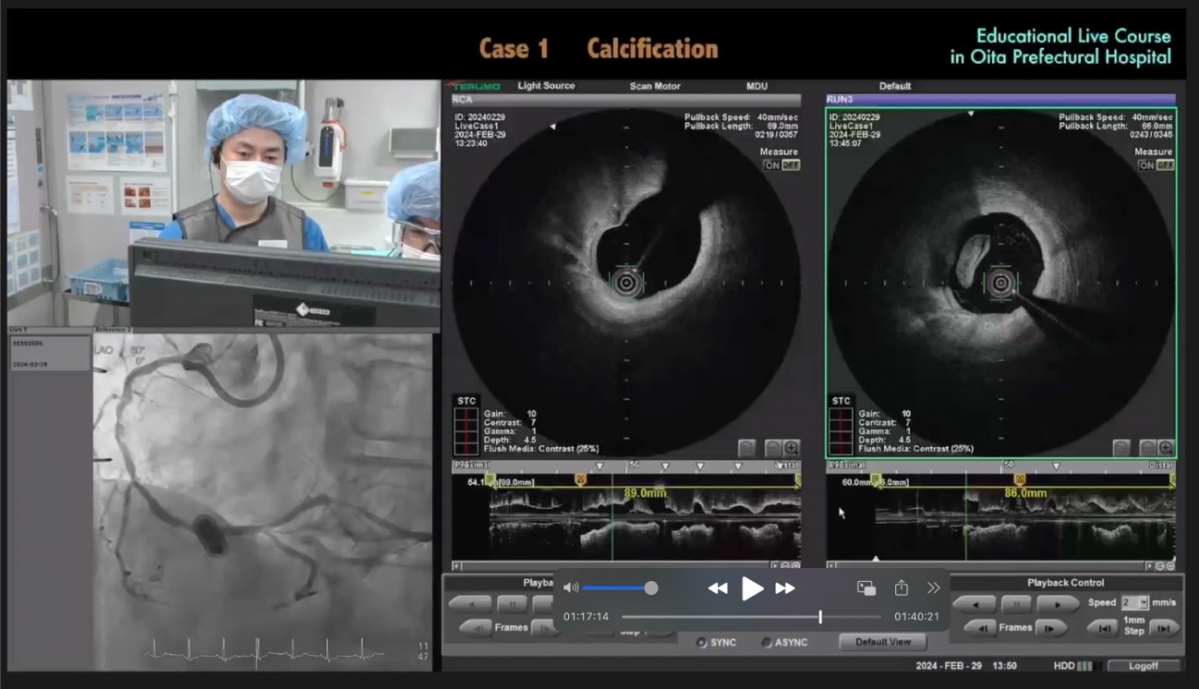This screenshot has width=1199, height=689.
Task: Click the white triangle marker on RUN3 ruler
Action: 1056,466
